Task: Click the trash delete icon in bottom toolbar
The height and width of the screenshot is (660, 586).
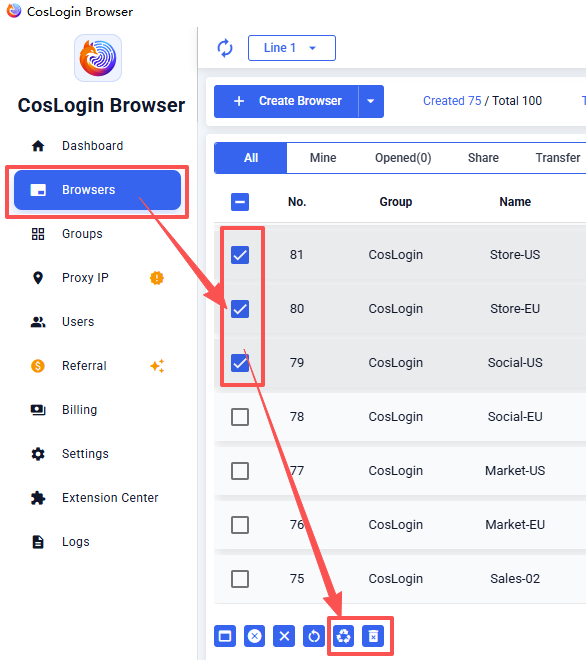Action: point(373,636)
